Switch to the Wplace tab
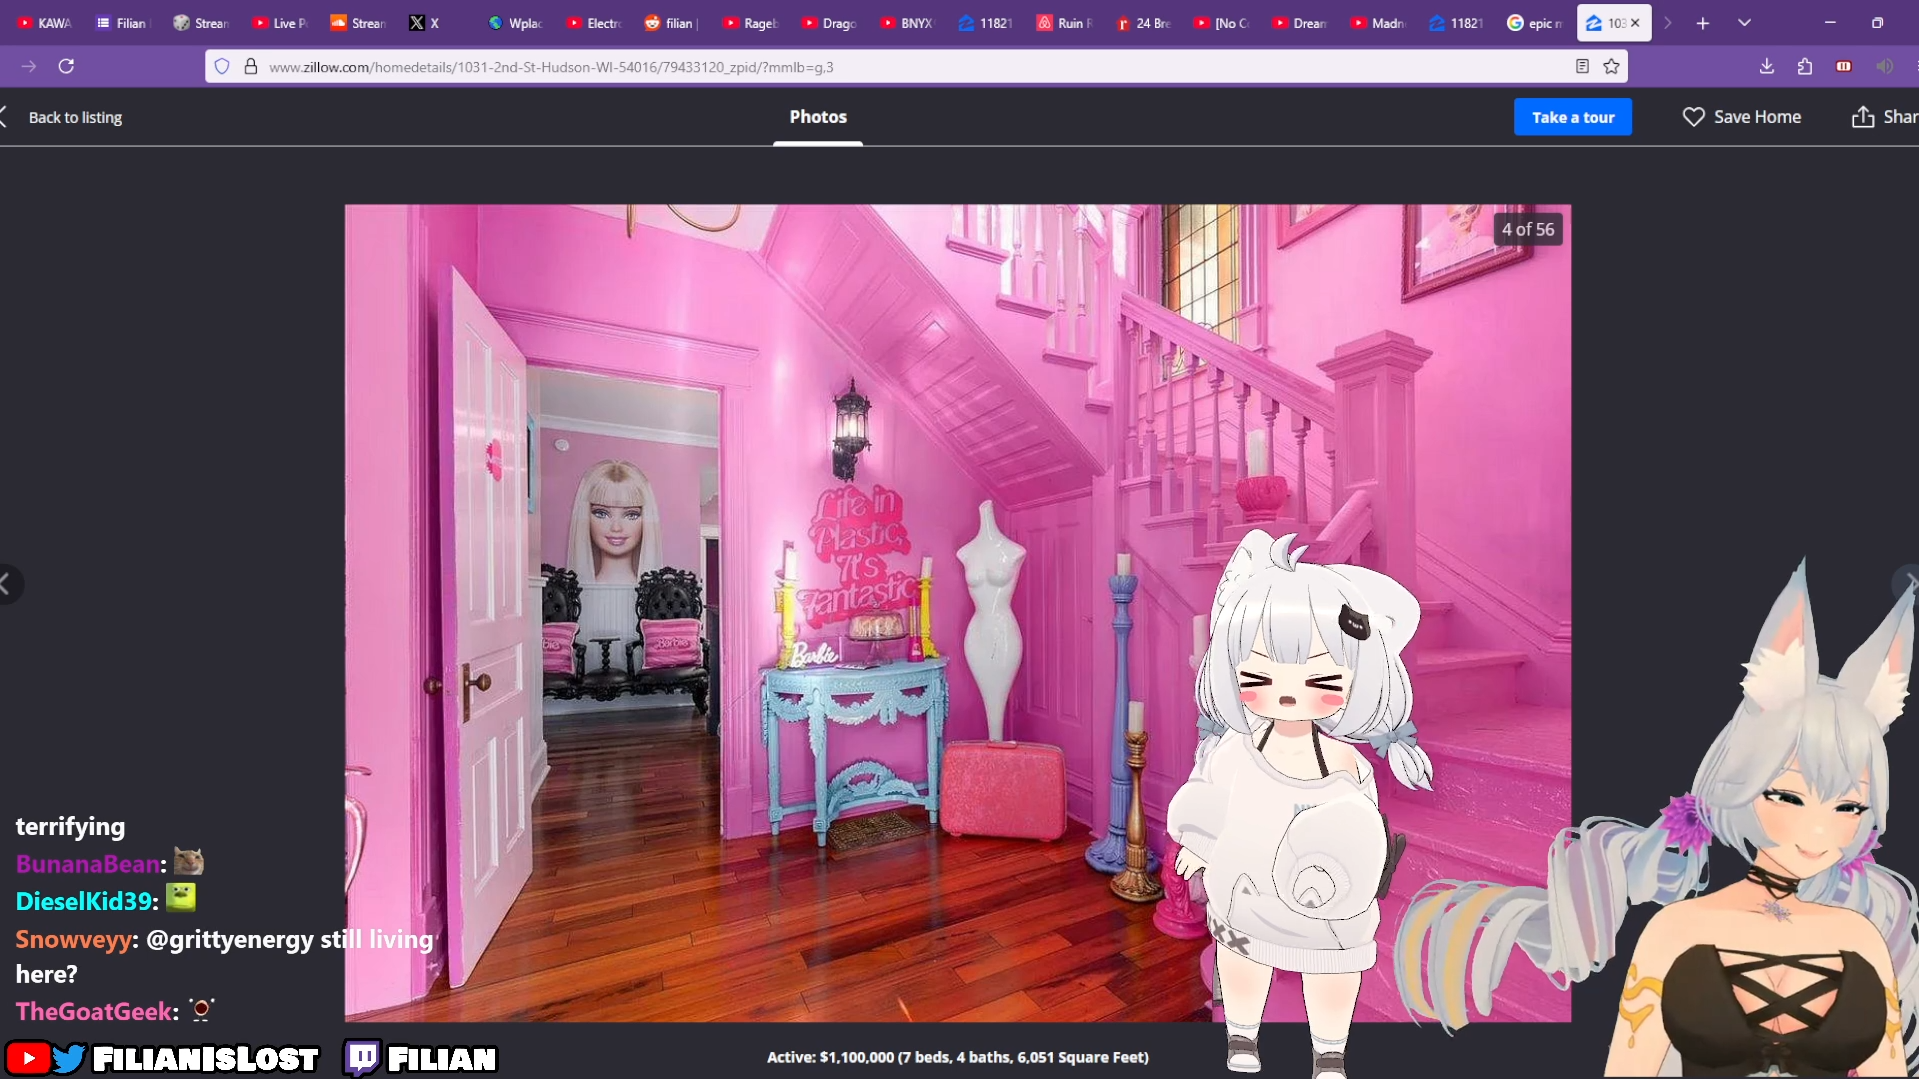 pos(516,23)
